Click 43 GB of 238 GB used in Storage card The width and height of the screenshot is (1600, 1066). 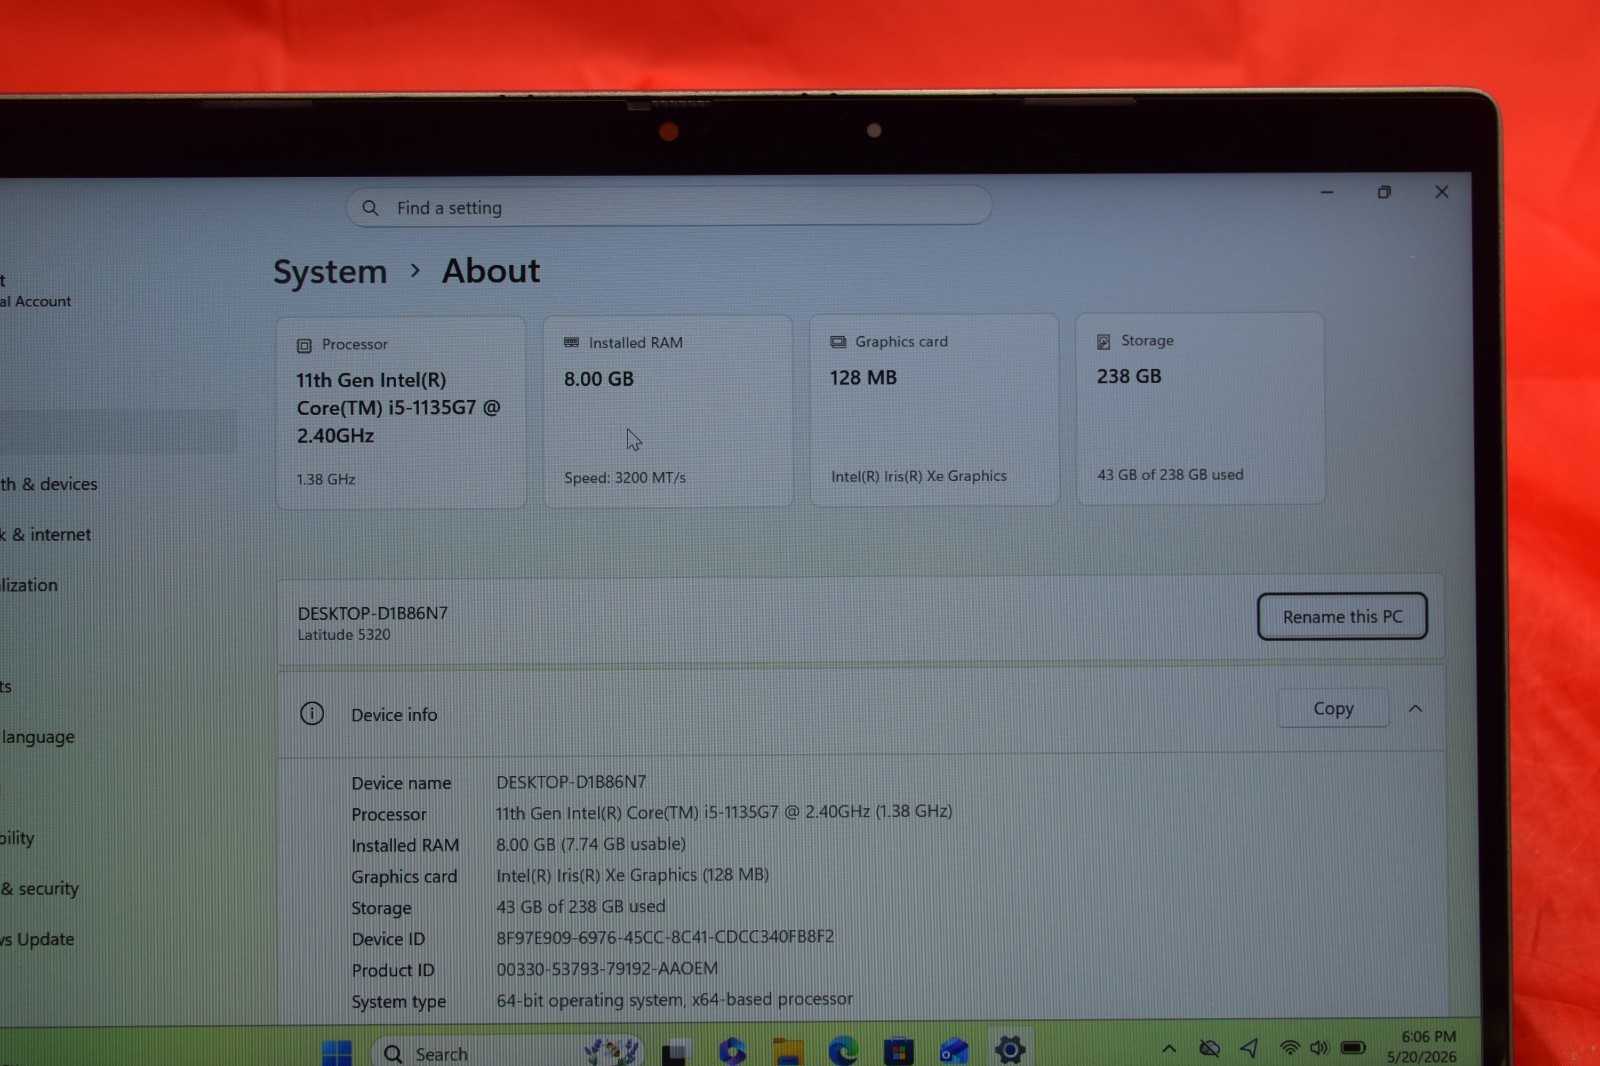pos(1170,475)
